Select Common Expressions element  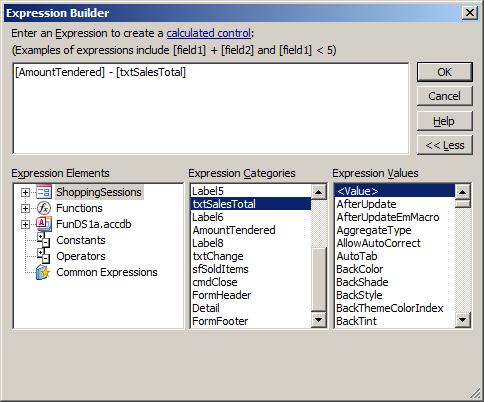(x=107, y=272)
